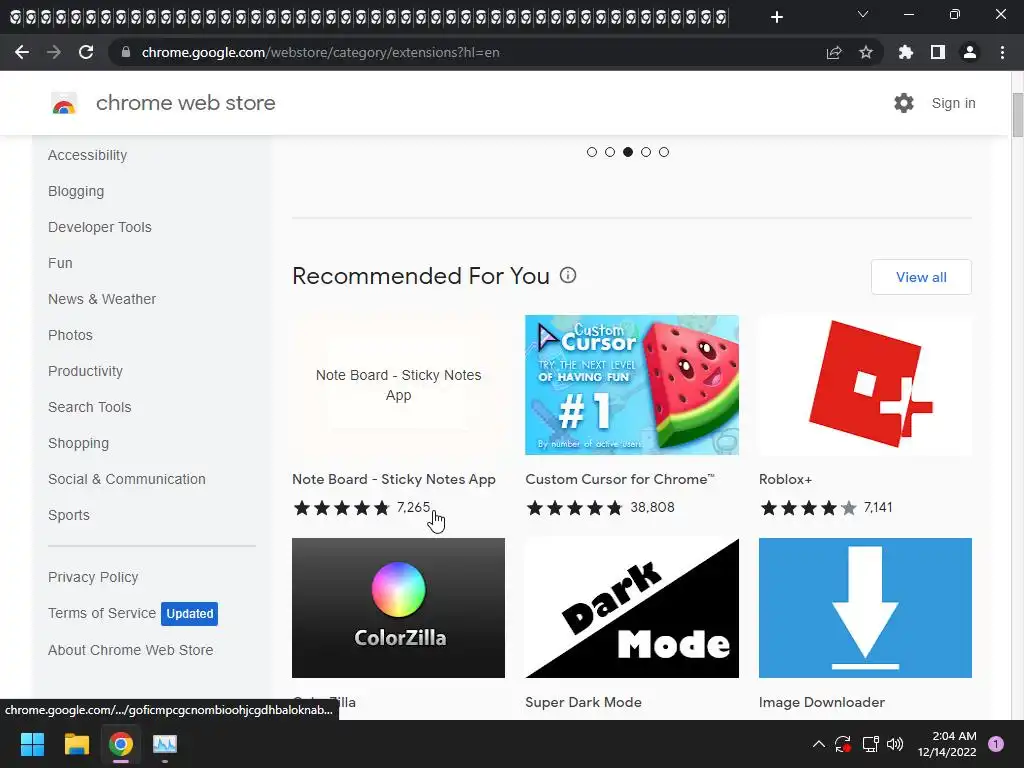Open the Developer Tools category
The image size is (1024, 768).
[x=100, y=227]
